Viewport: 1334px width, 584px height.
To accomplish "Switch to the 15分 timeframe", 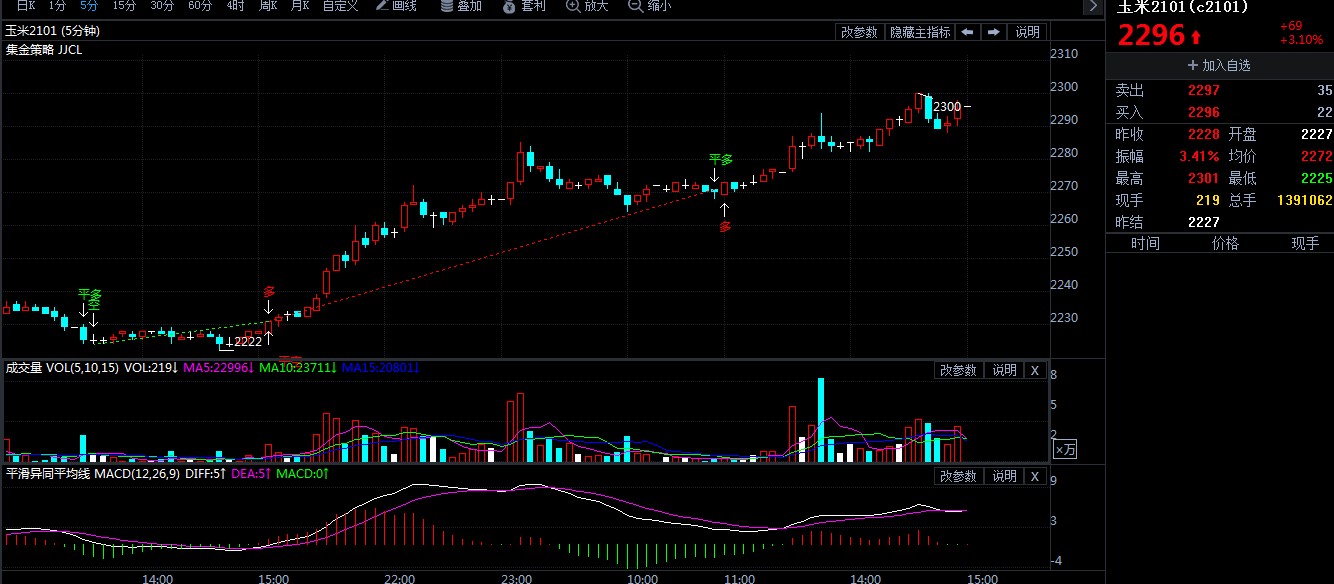I will click(124, 7).
